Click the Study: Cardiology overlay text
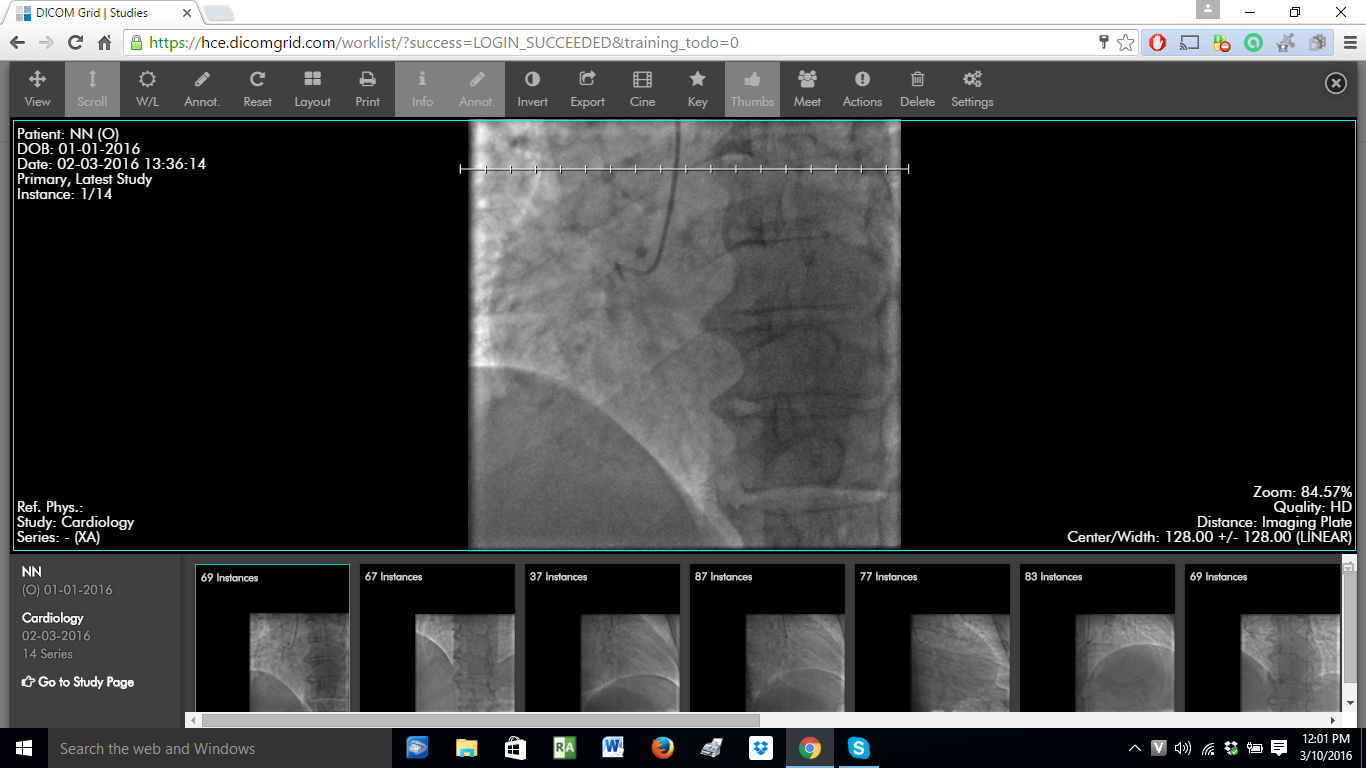Viewport: 1366px width, 768px height. tap(75, 522)
